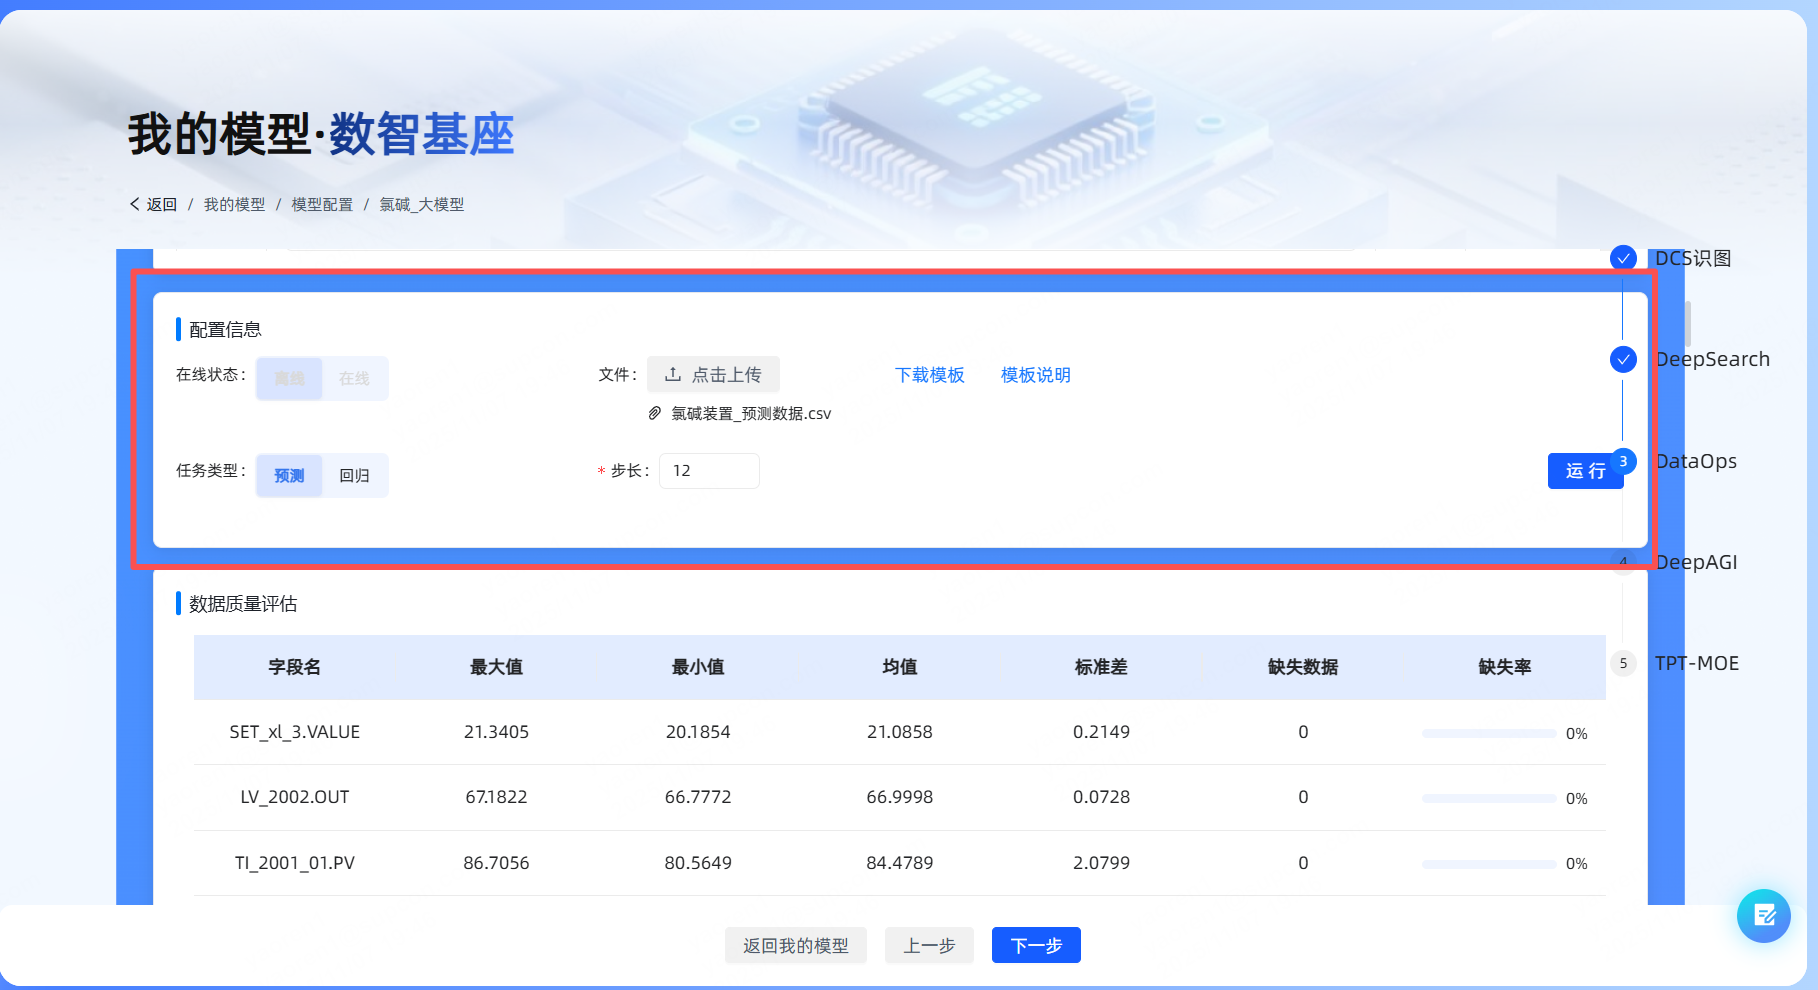Viewport: 1818px width, 990px height.
Task: Click the 运行 button
Action: (1584, 471)
